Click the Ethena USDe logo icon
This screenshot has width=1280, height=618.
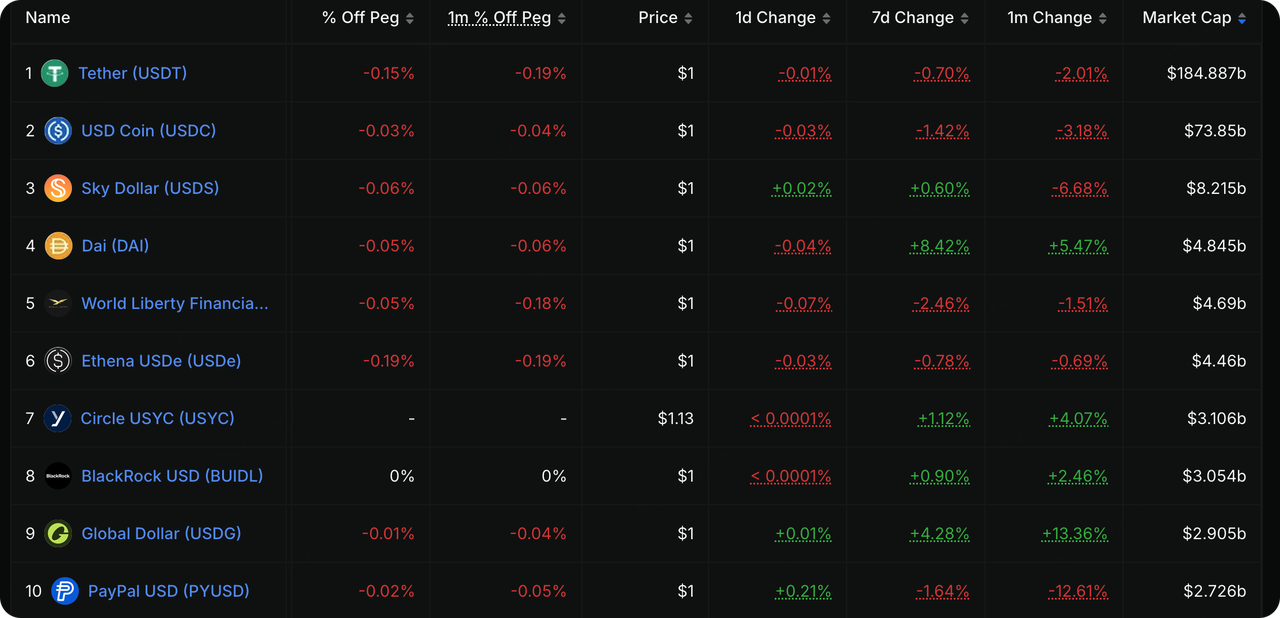[58, 361]
